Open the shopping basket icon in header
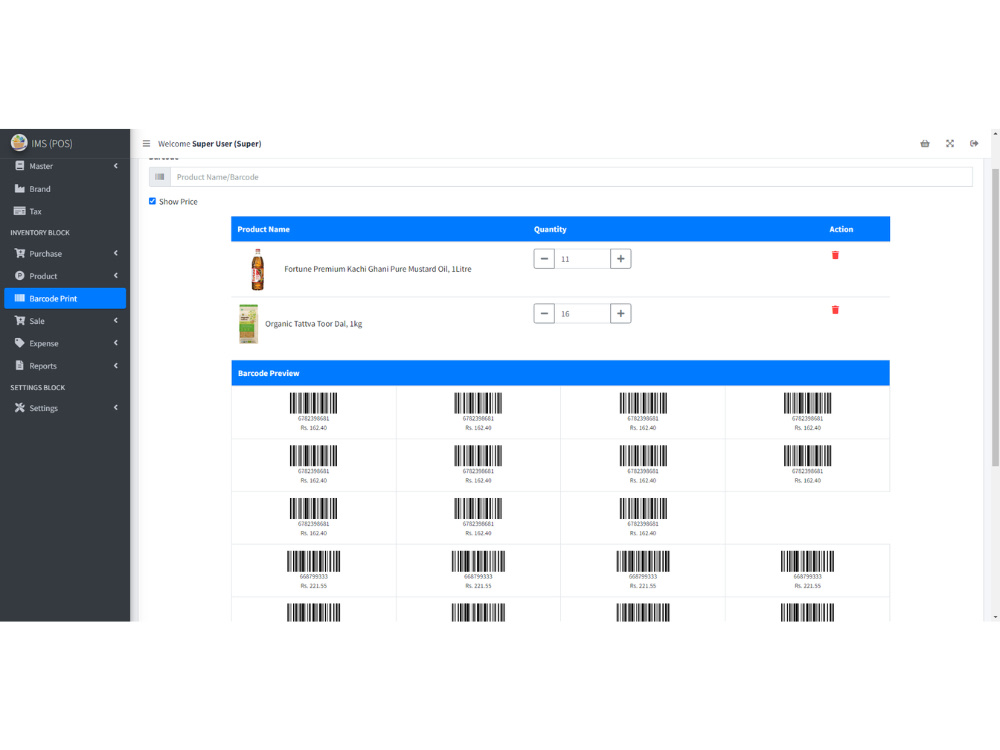This screenshot has width=1000, height=750. click(925, 143)
